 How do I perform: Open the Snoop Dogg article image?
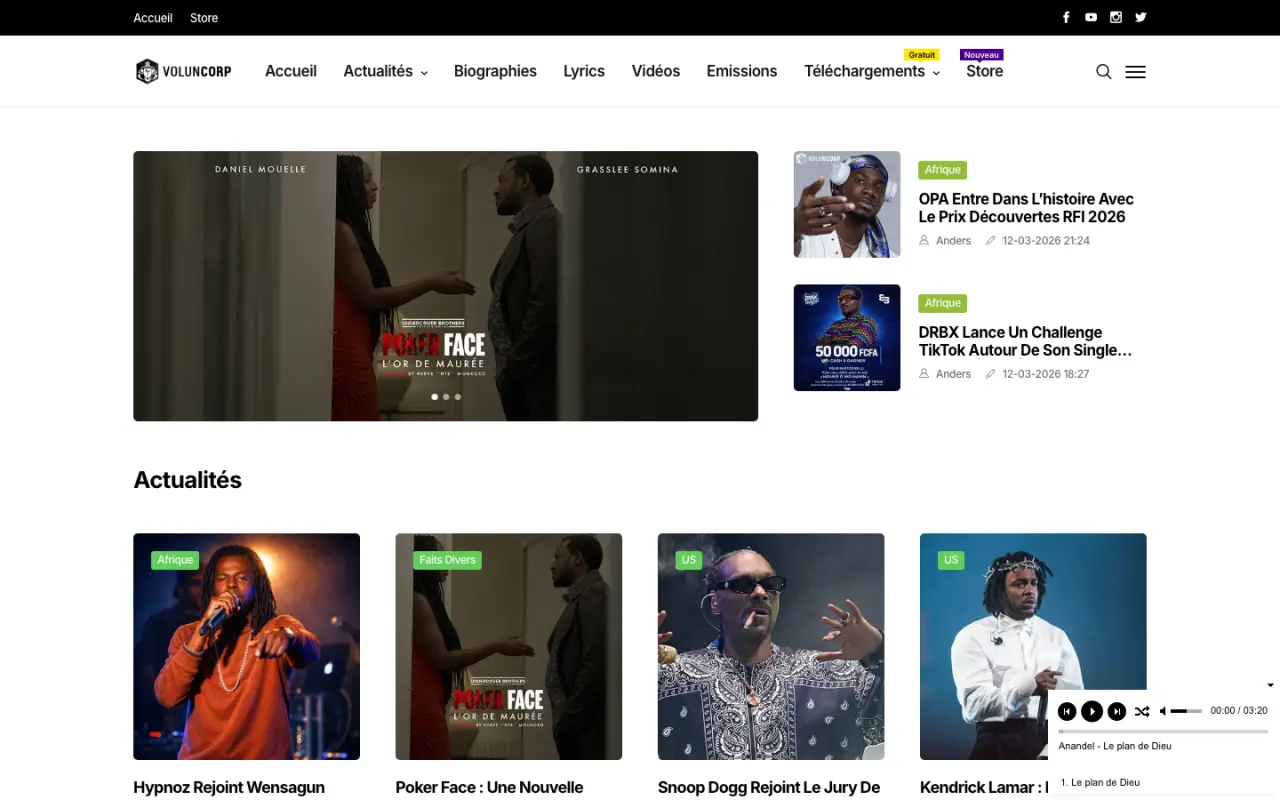(771, 646)
